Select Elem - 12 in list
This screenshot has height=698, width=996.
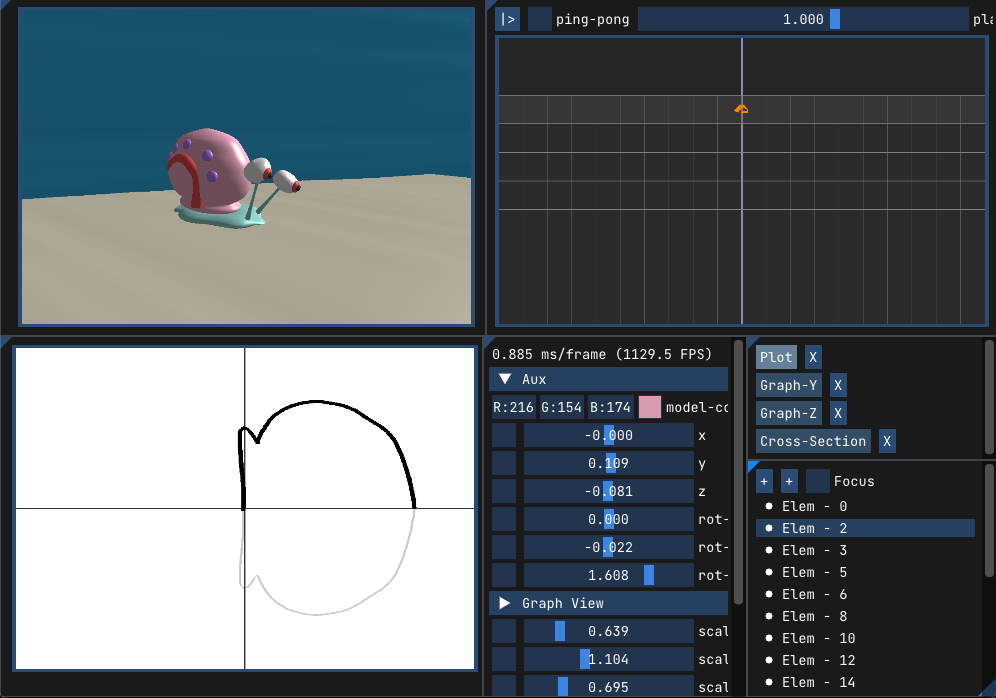[865, 660]
